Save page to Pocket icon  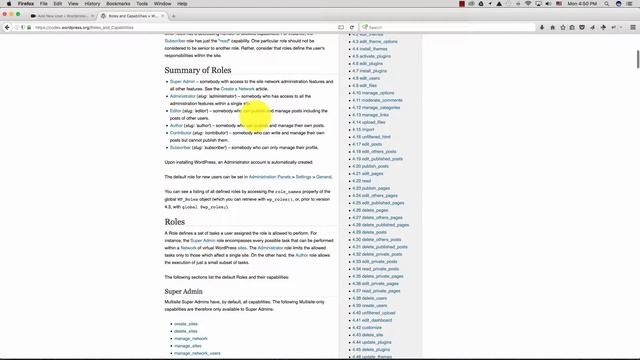click(x=582, y=27)
